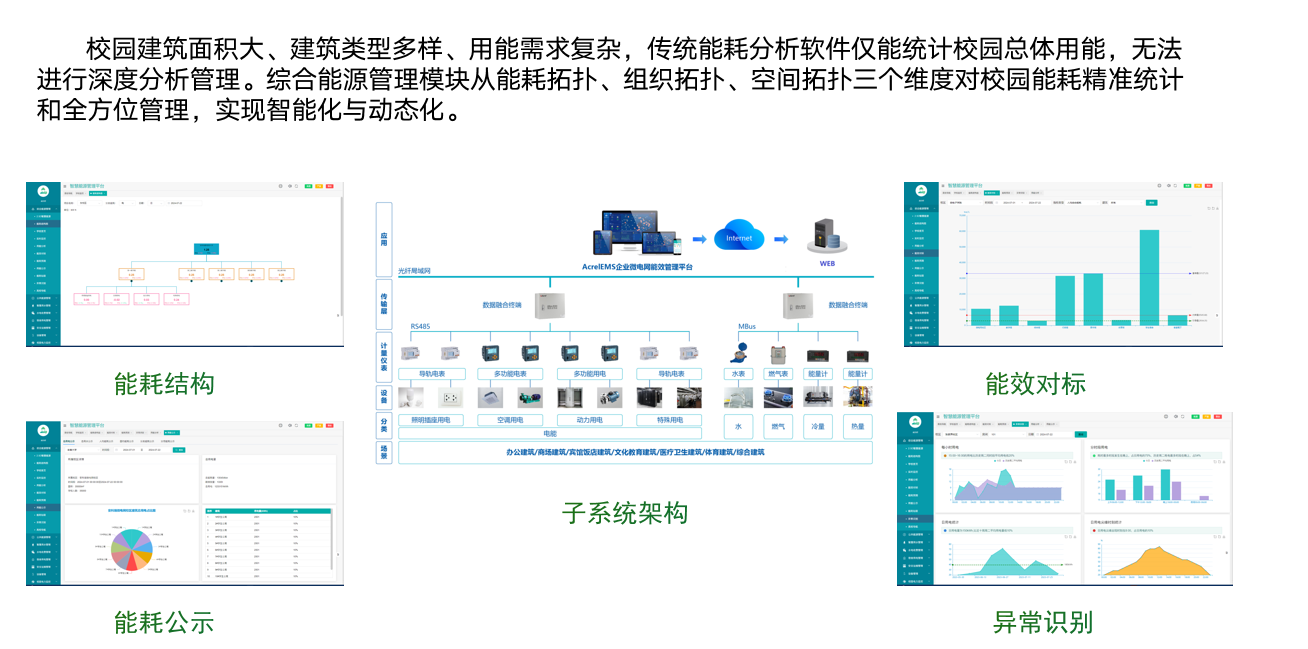Click the 设备 layer label
The image size is (1308, 649).
click(x=384, y=397)
